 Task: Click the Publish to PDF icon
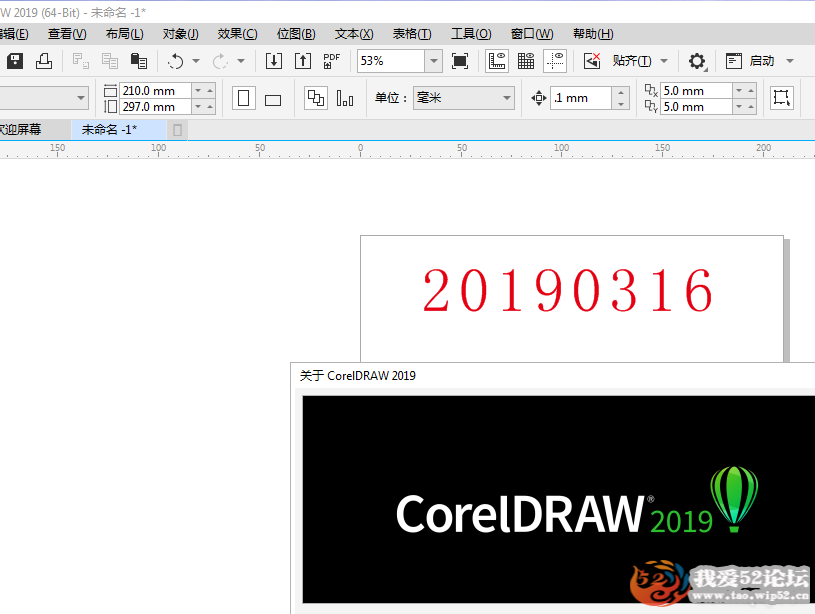tap(332, 61)
